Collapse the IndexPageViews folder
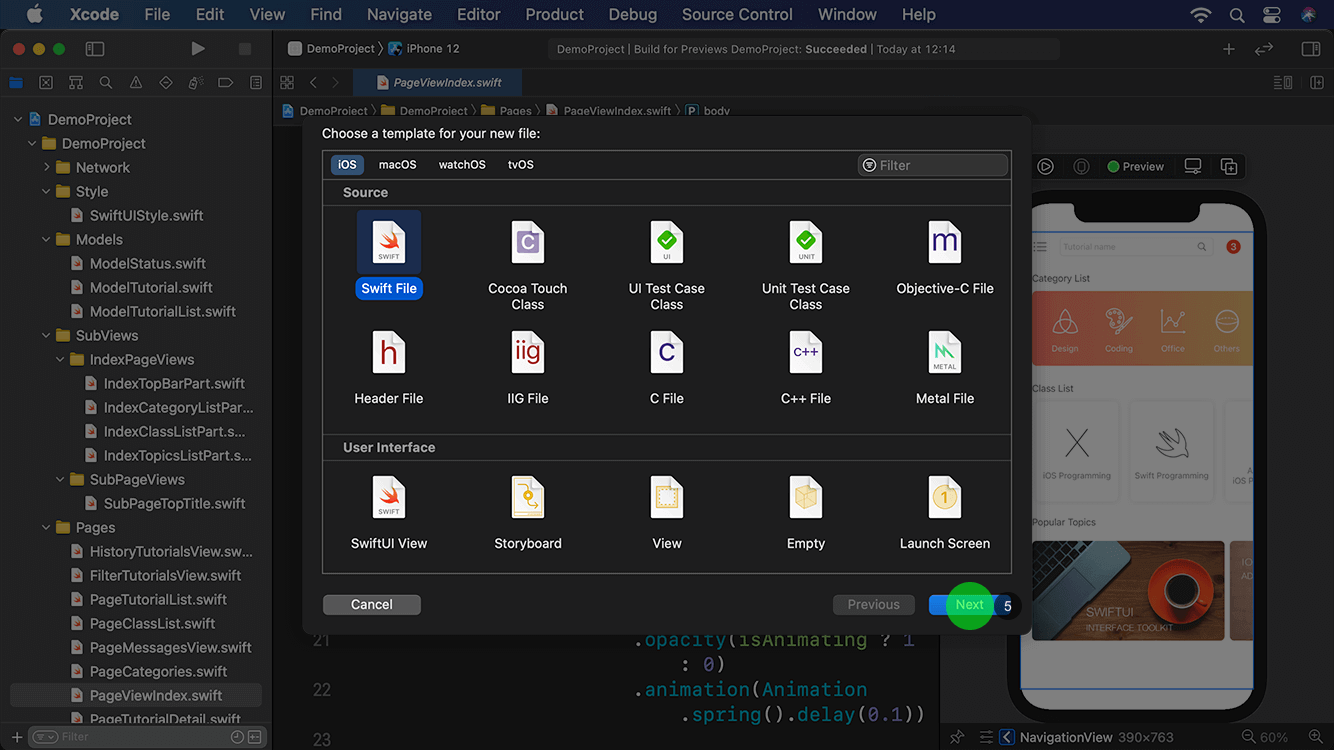 (60, 359)
